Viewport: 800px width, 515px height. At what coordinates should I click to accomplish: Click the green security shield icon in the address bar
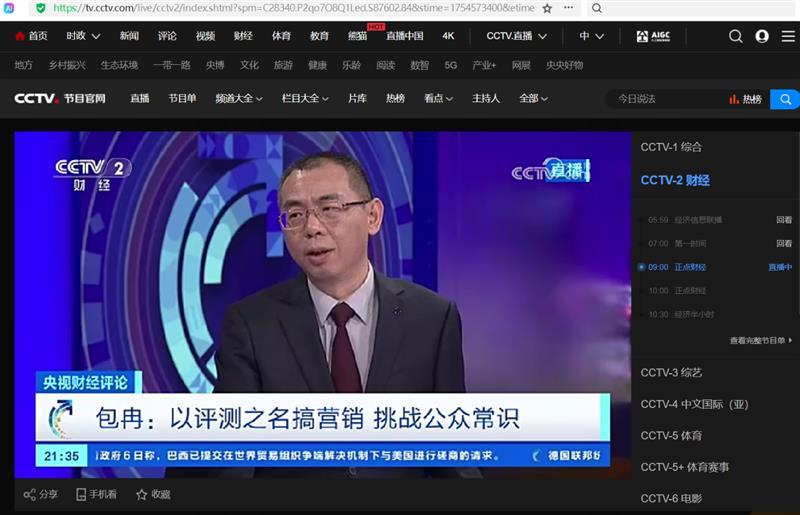41,8
